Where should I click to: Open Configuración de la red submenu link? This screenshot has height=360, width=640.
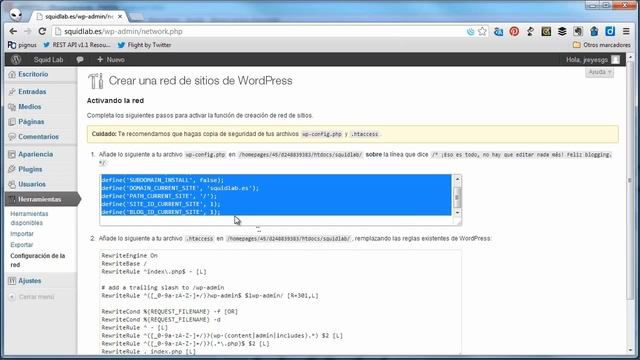[x=38, y=260]
